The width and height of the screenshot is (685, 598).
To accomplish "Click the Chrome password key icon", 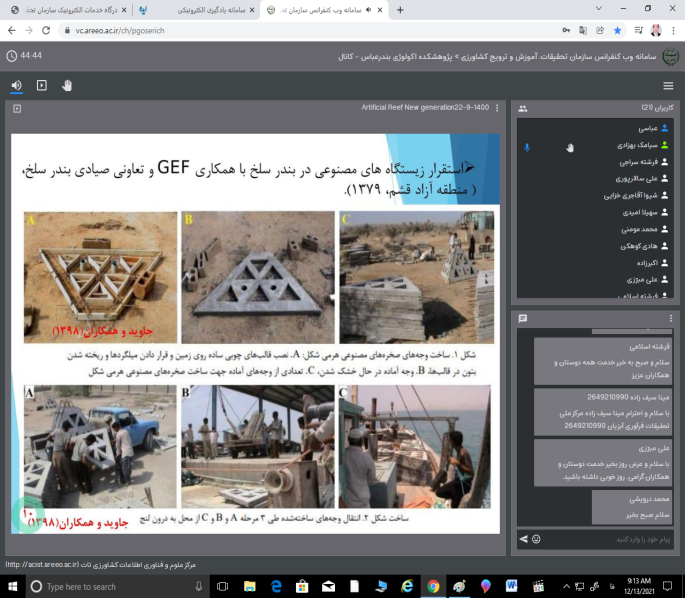I will 568,30.
